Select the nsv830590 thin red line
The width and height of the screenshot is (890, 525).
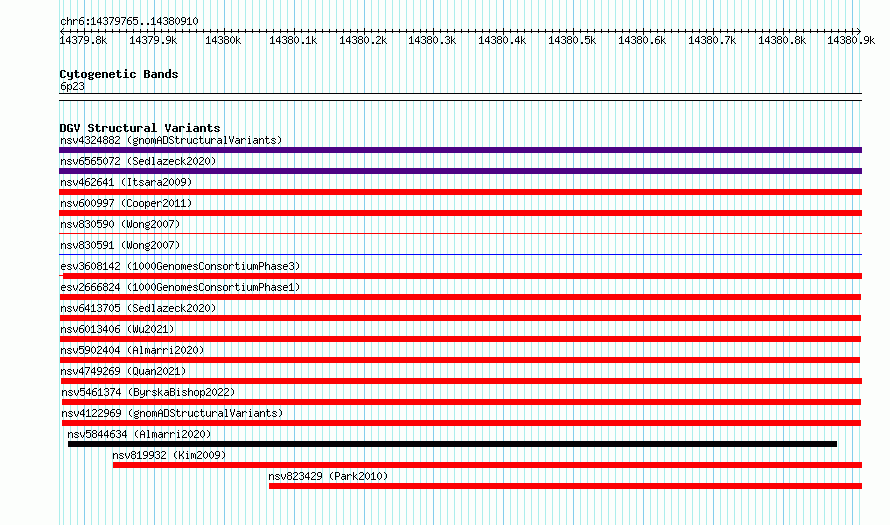pos(460,233)
